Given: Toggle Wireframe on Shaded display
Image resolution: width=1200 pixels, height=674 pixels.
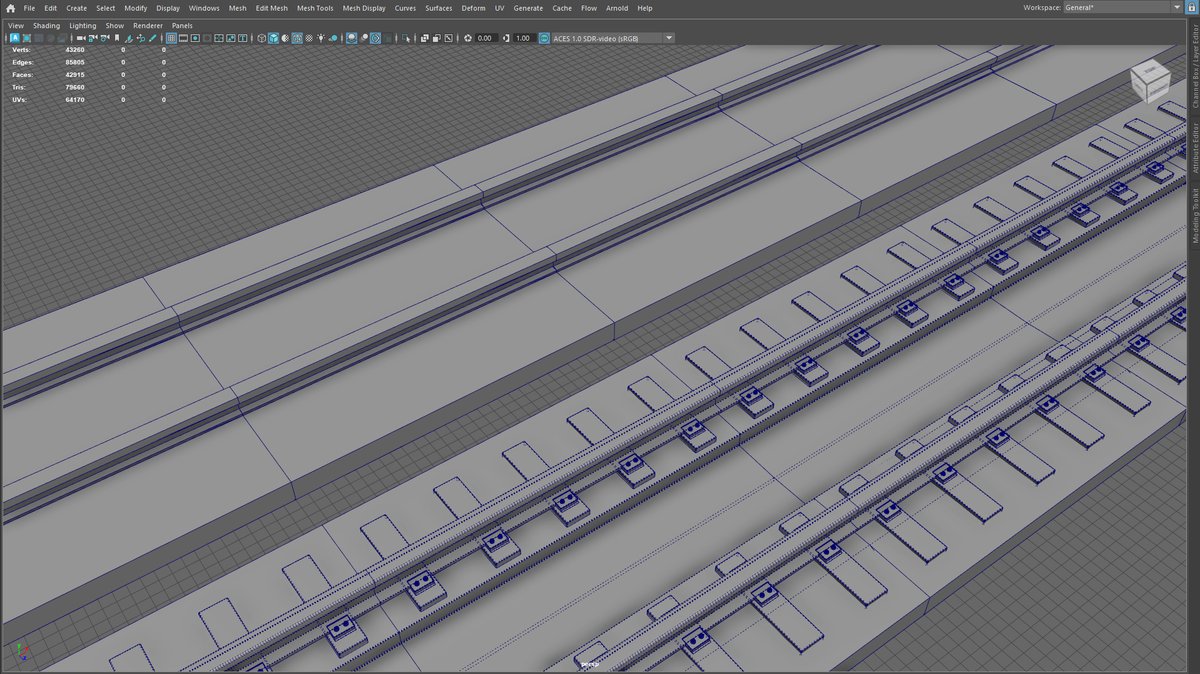Looking at the screenshot, I should [x=296, y=38].
